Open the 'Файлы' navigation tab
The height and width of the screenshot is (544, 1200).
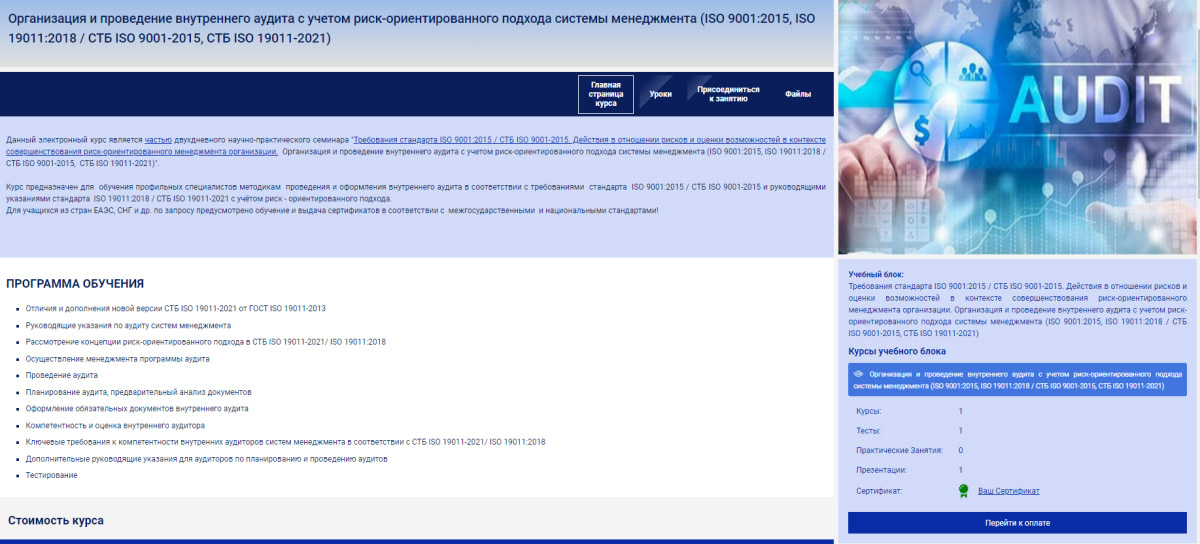coord(797,94)
